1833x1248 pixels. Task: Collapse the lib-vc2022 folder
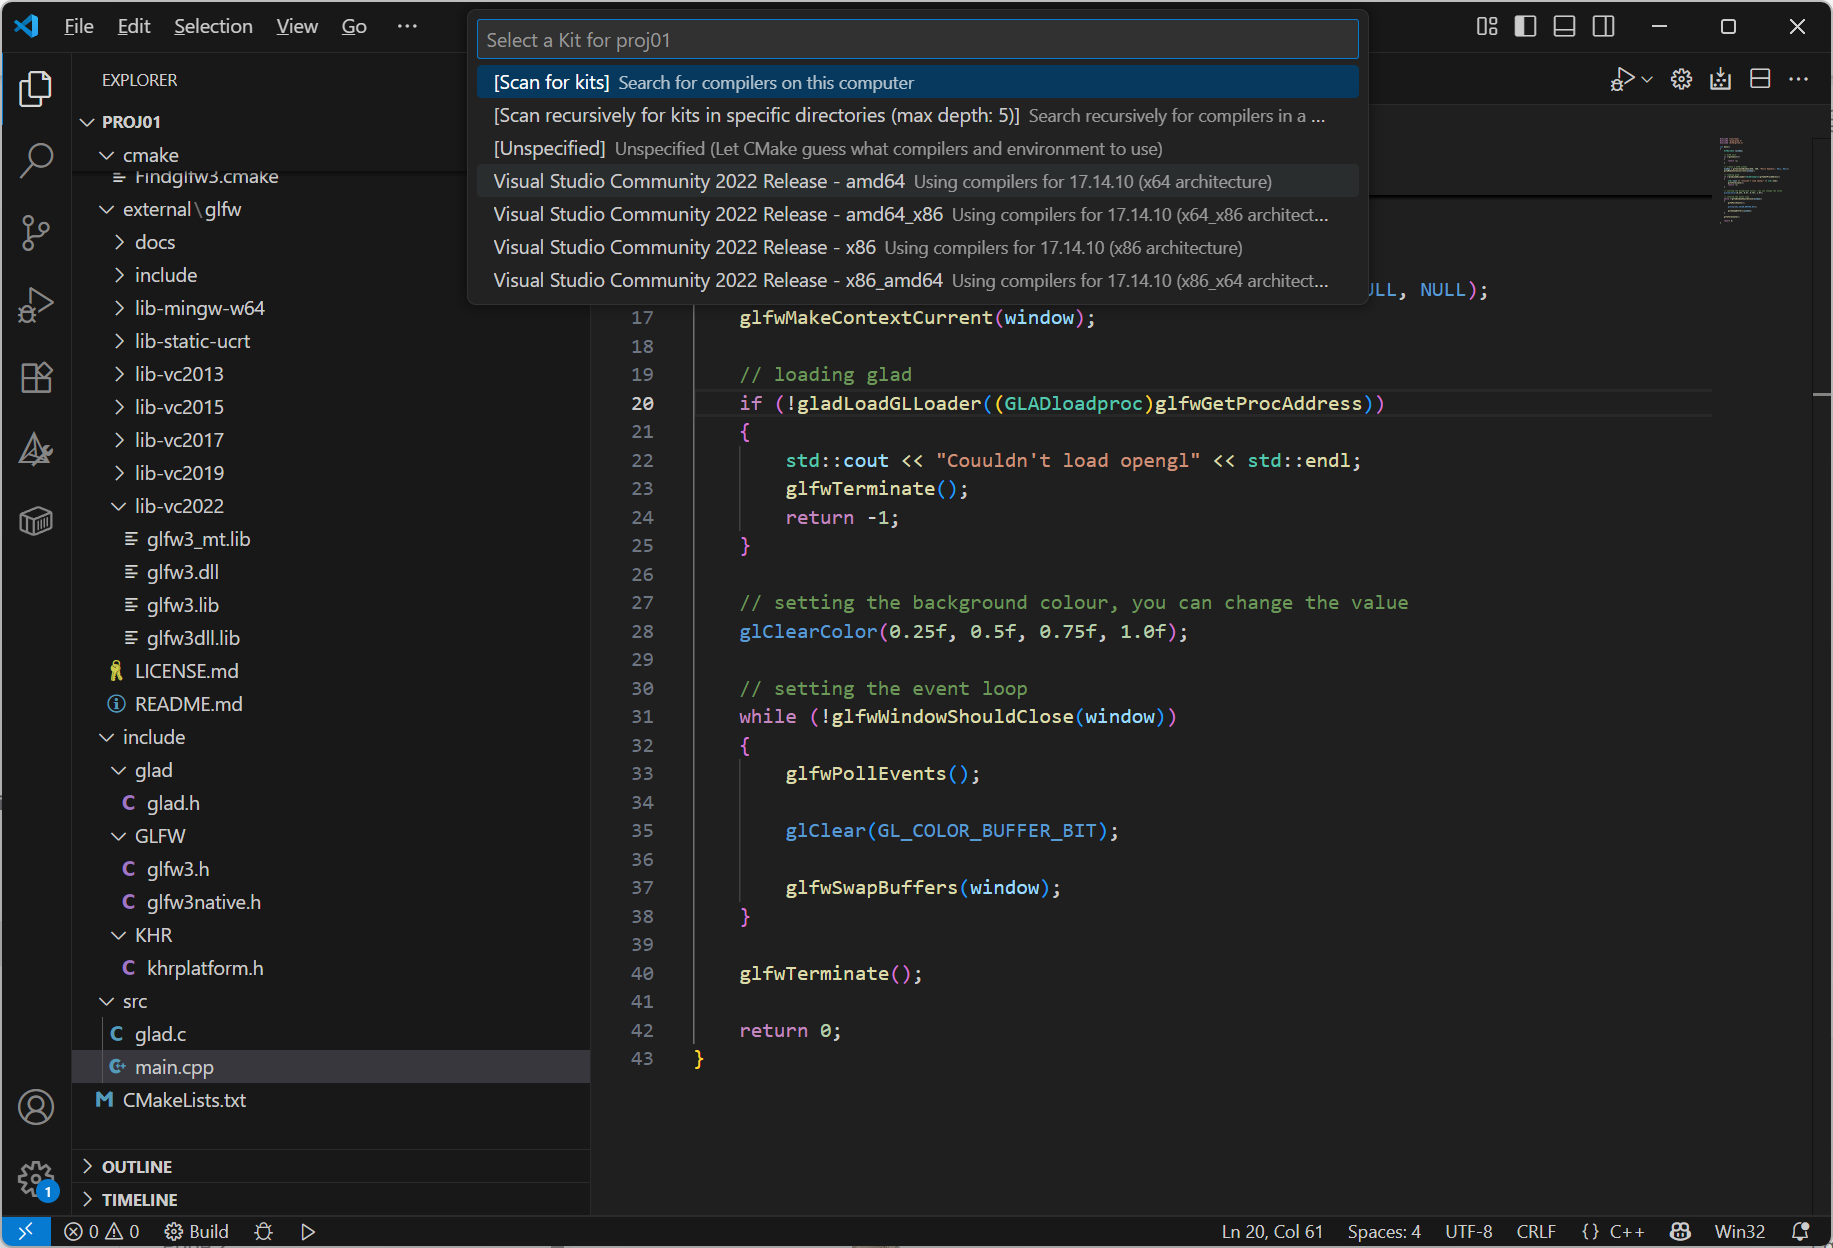(x=179, y=506)
